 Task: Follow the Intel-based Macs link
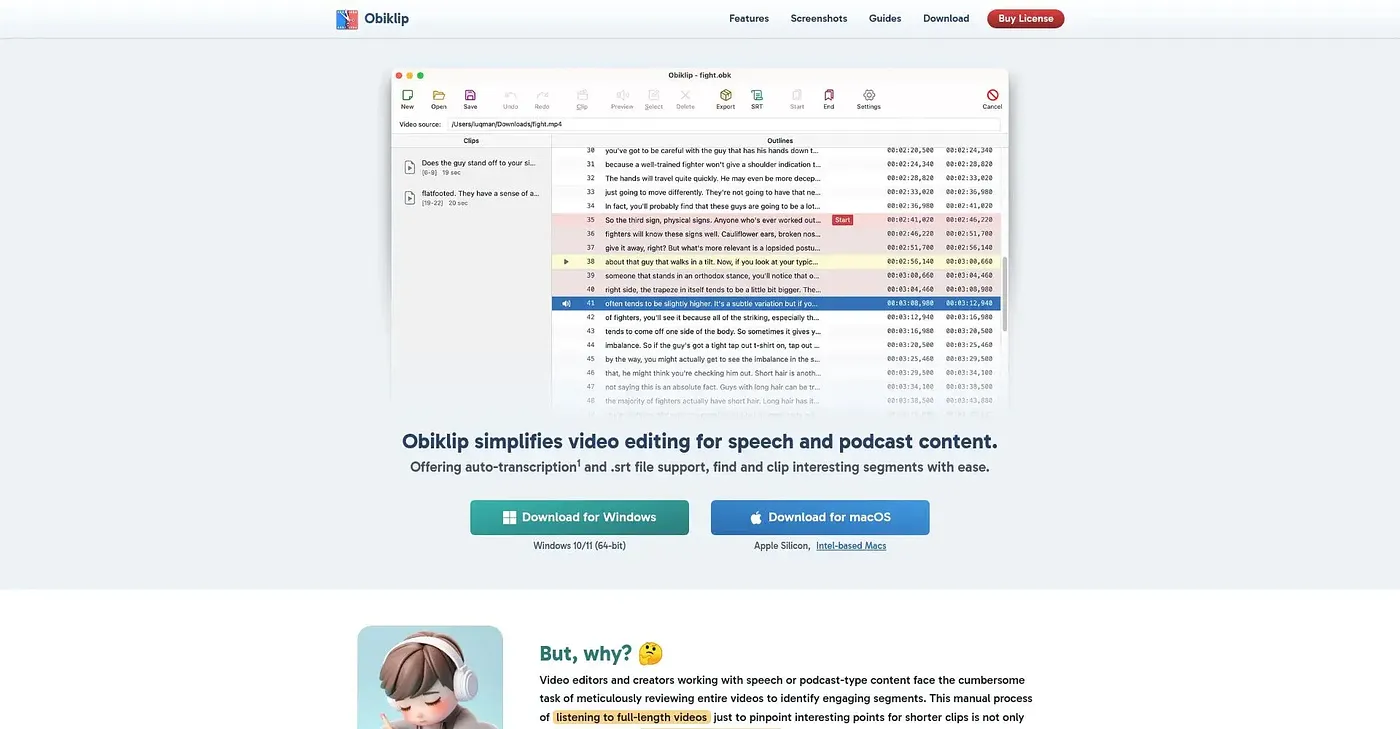coord(851,546)
